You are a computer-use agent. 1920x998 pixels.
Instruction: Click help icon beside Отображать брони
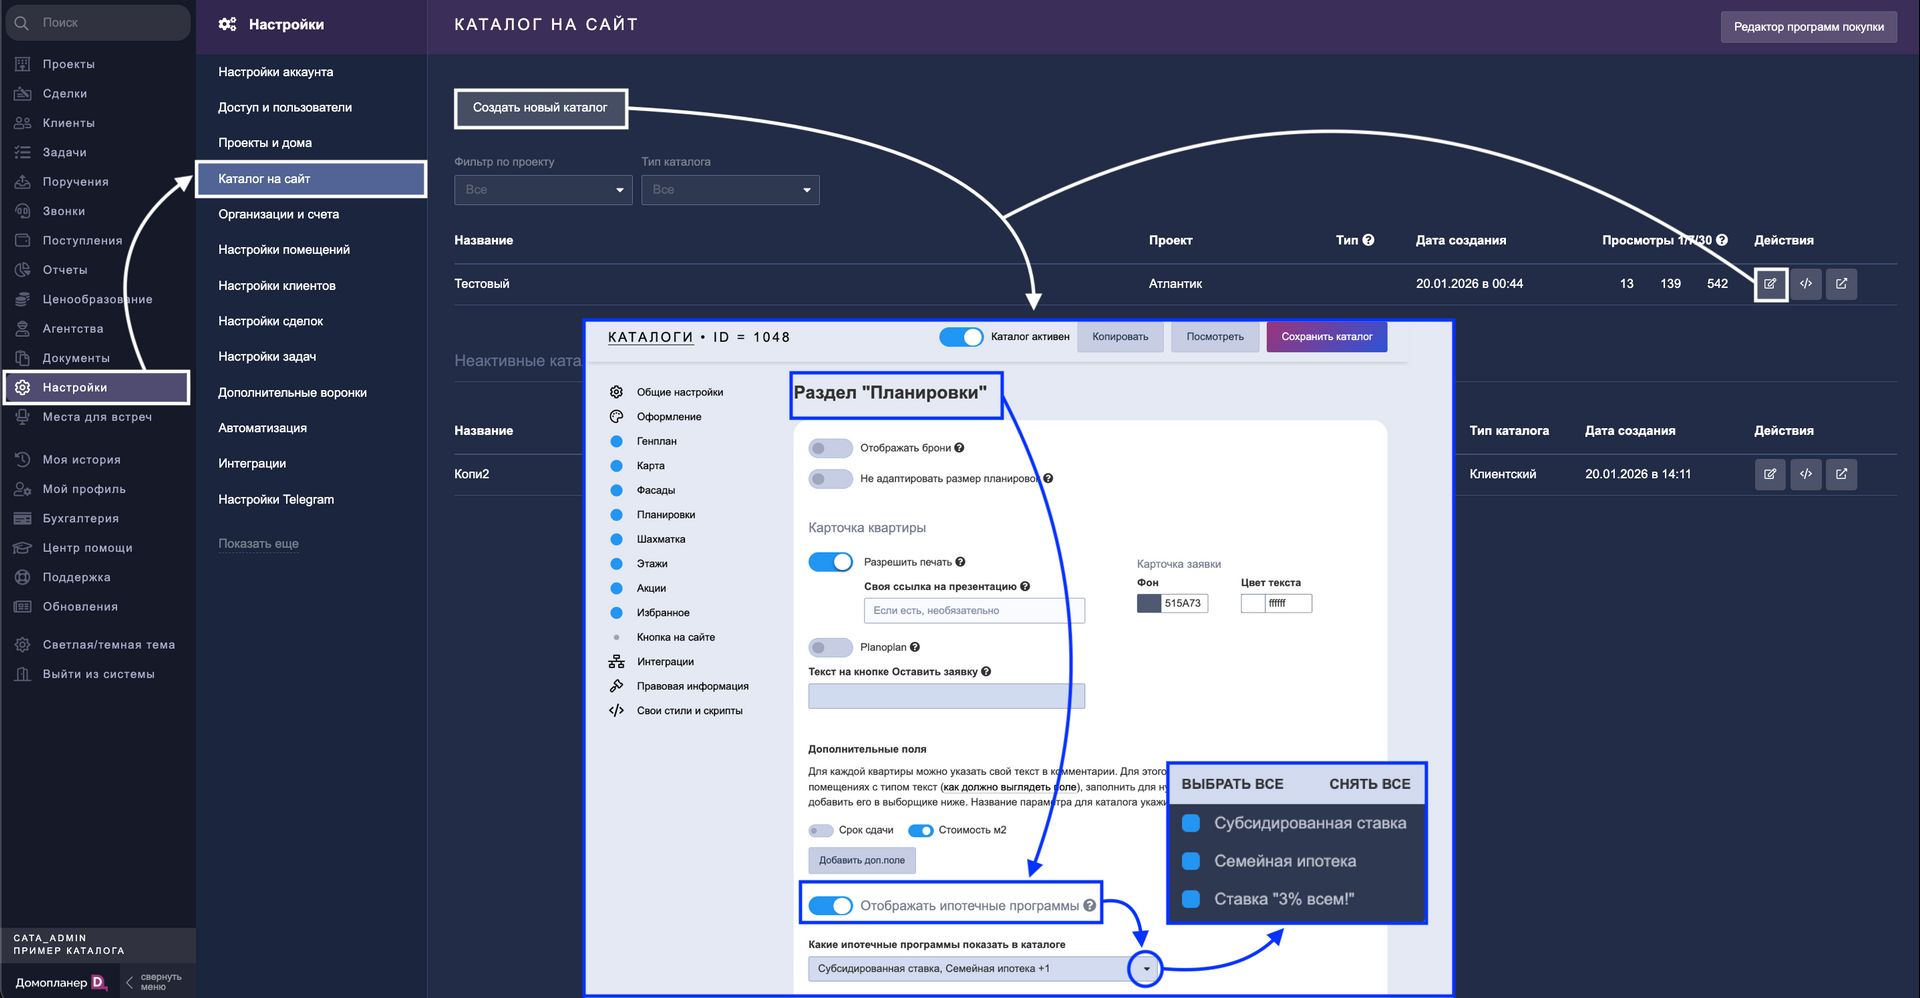point(959,448)
